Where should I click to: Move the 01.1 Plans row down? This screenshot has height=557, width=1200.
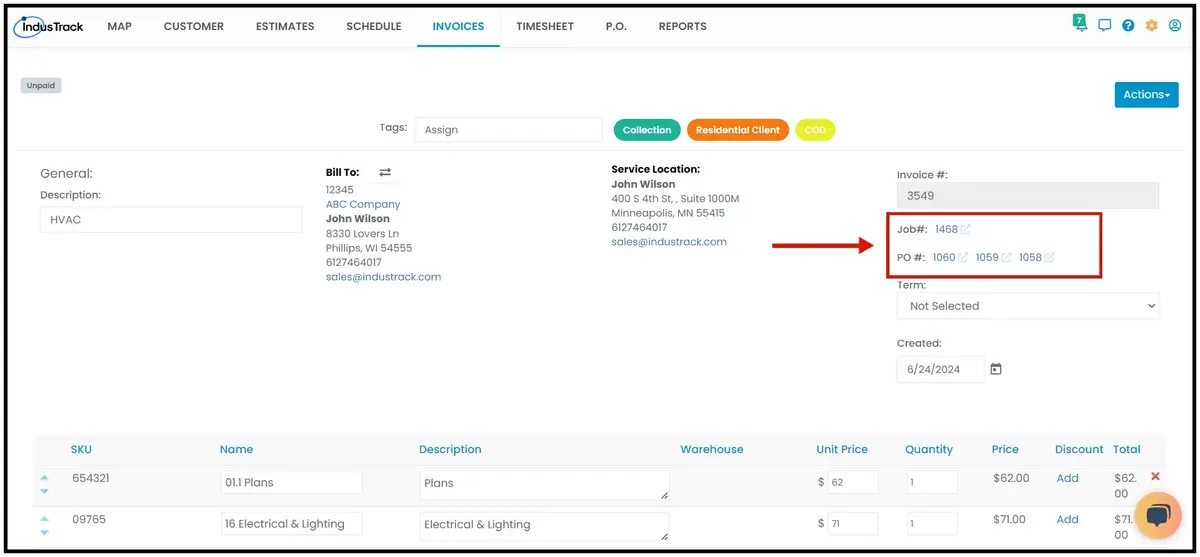pyautogui.click(x=44, y=490)
